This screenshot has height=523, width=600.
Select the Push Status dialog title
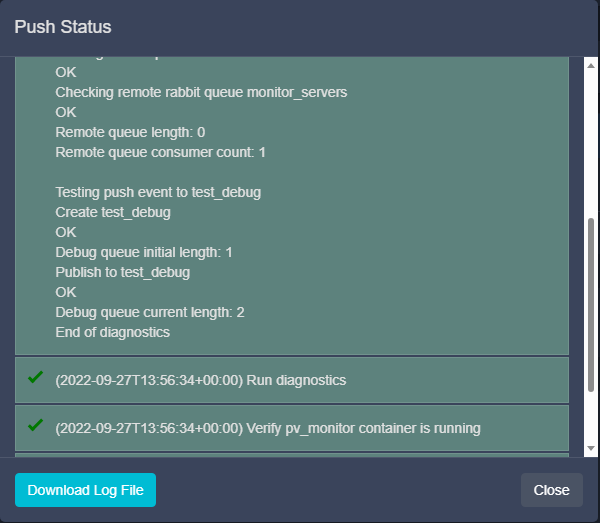click(63, 27)
